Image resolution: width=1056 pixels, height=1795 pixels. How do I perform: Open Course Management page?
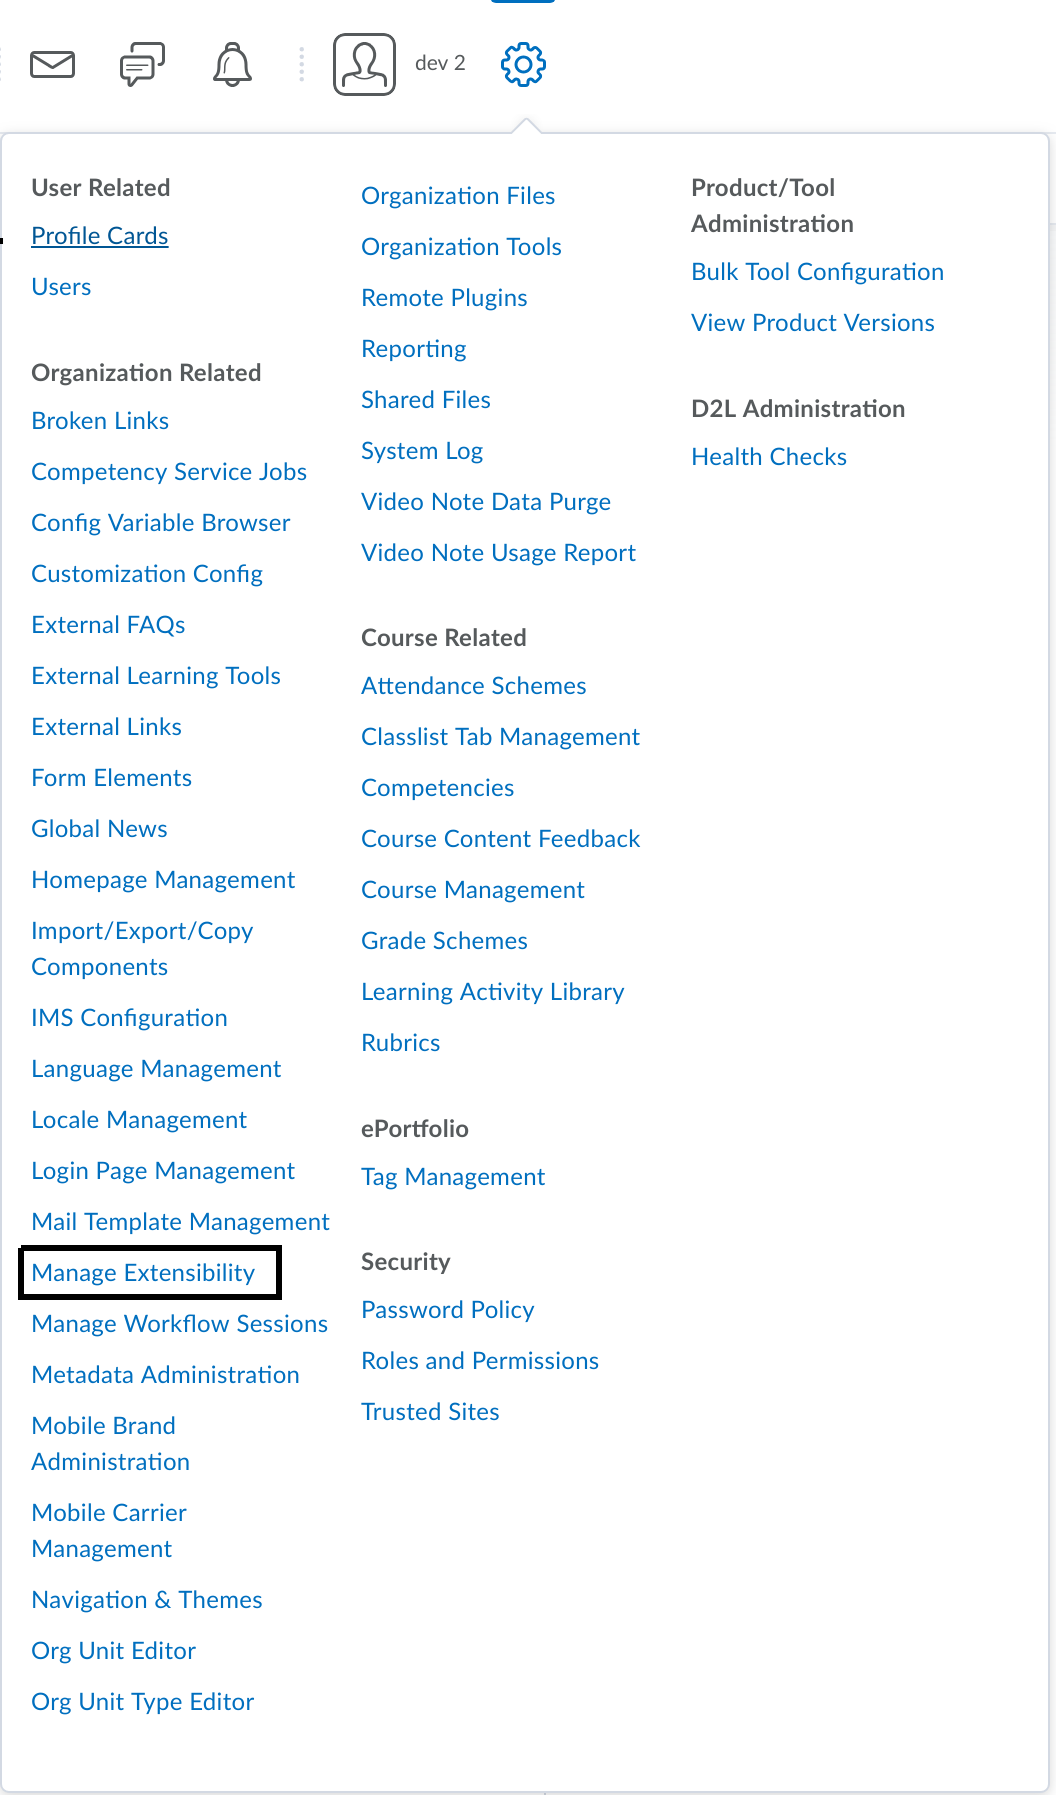(x=473, y=890)
